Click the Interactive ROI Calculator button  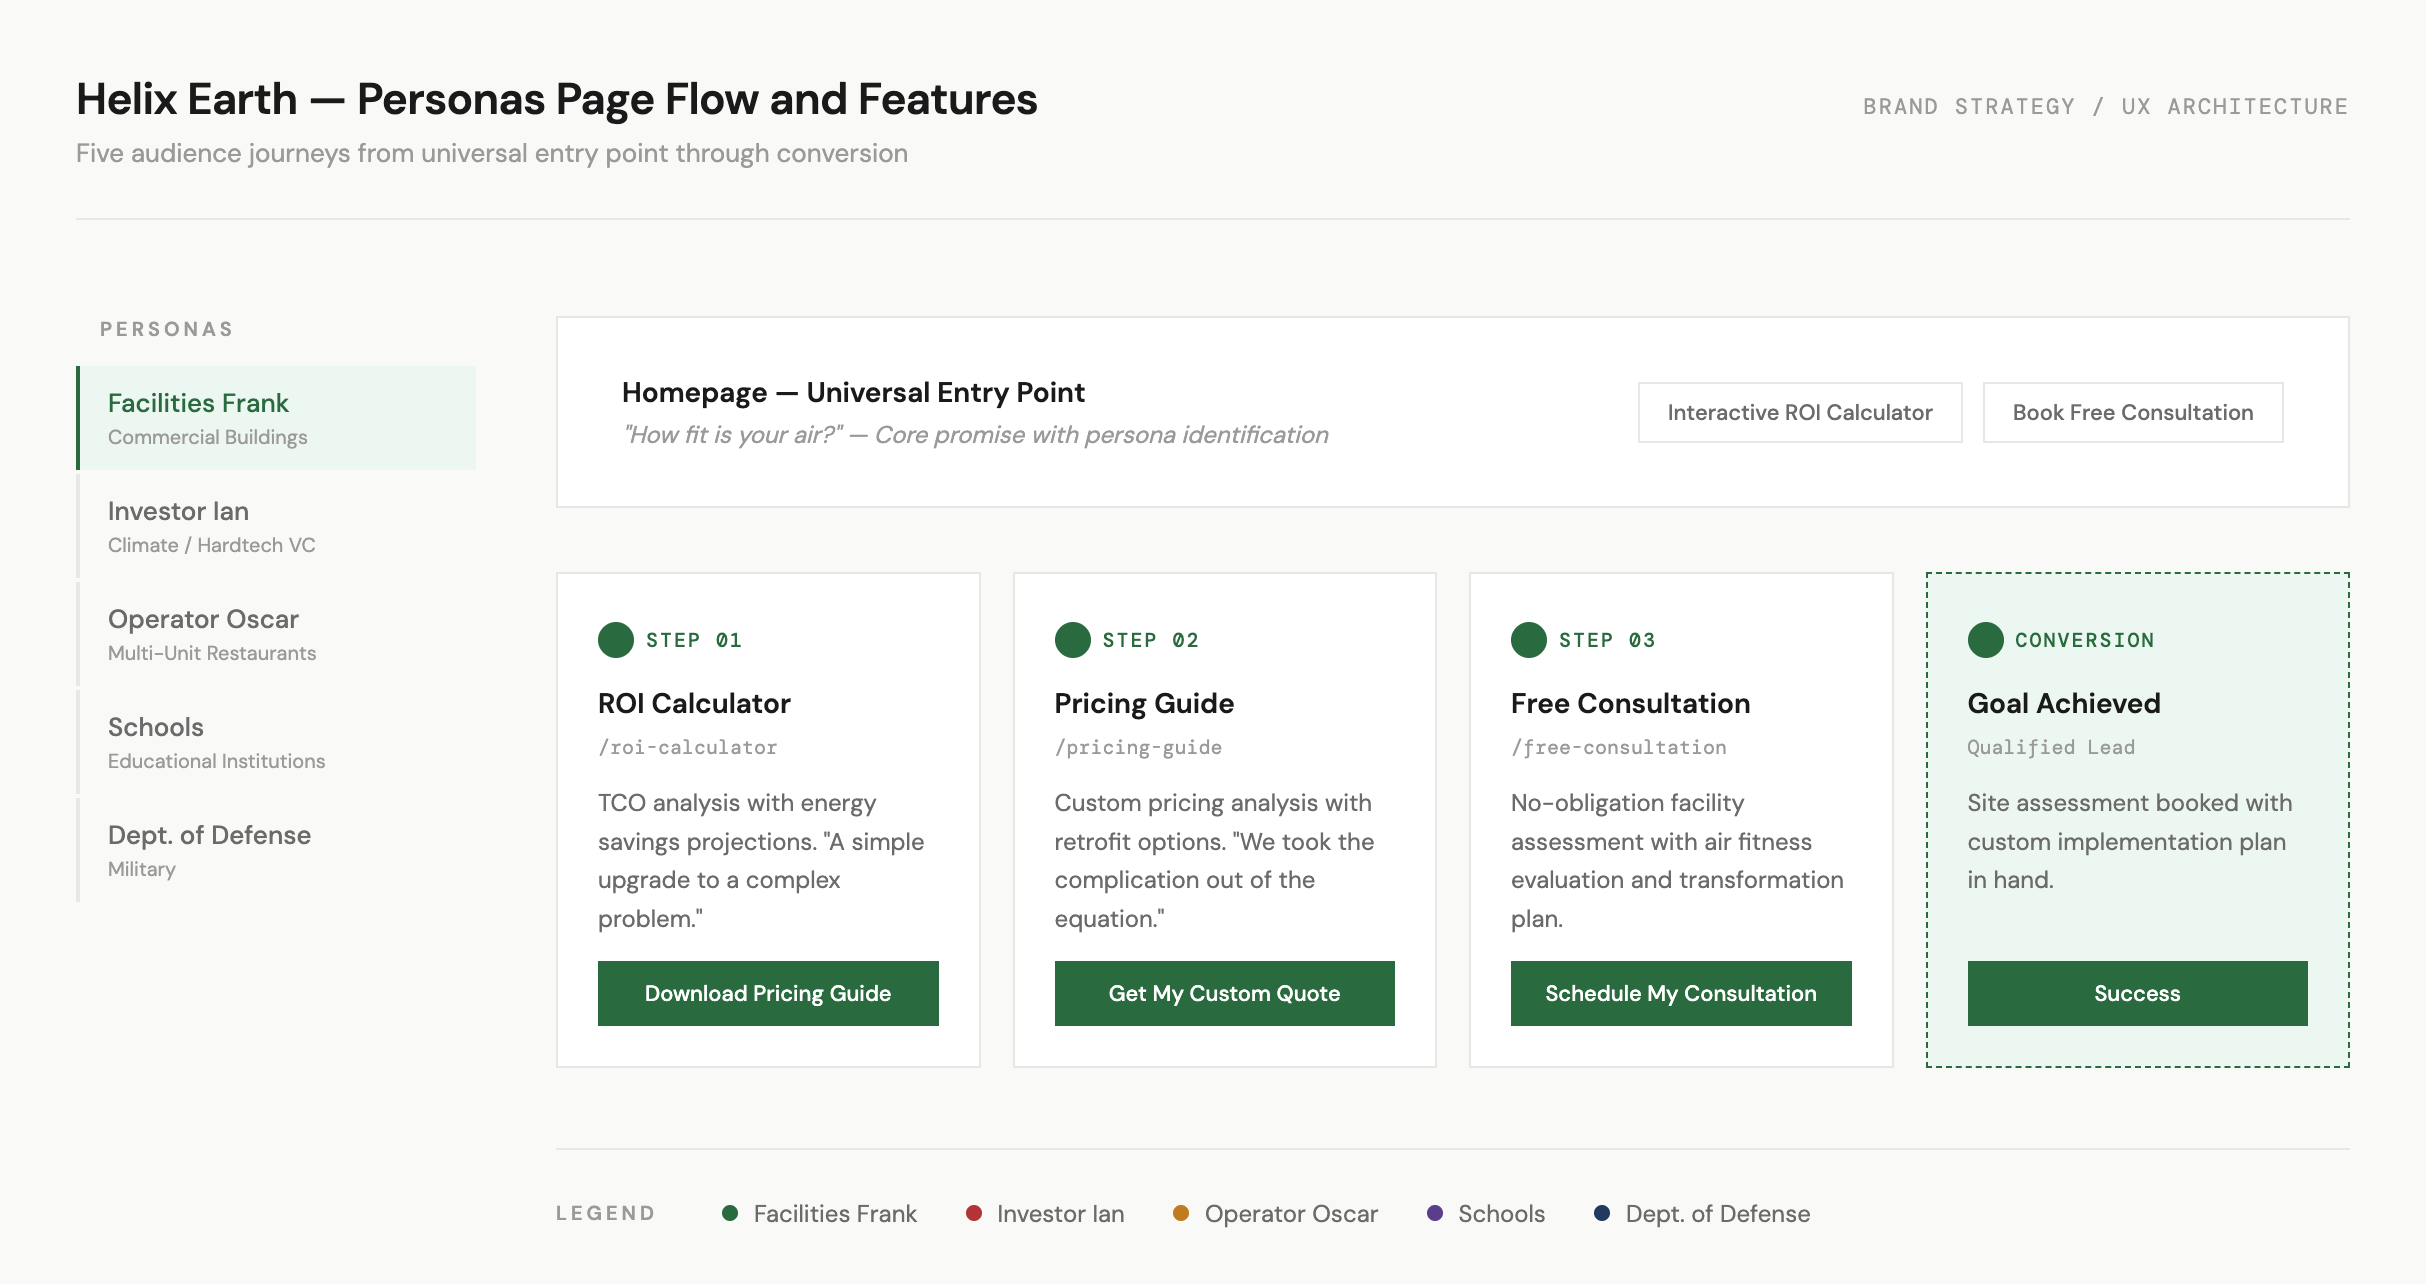[1799, 412]
